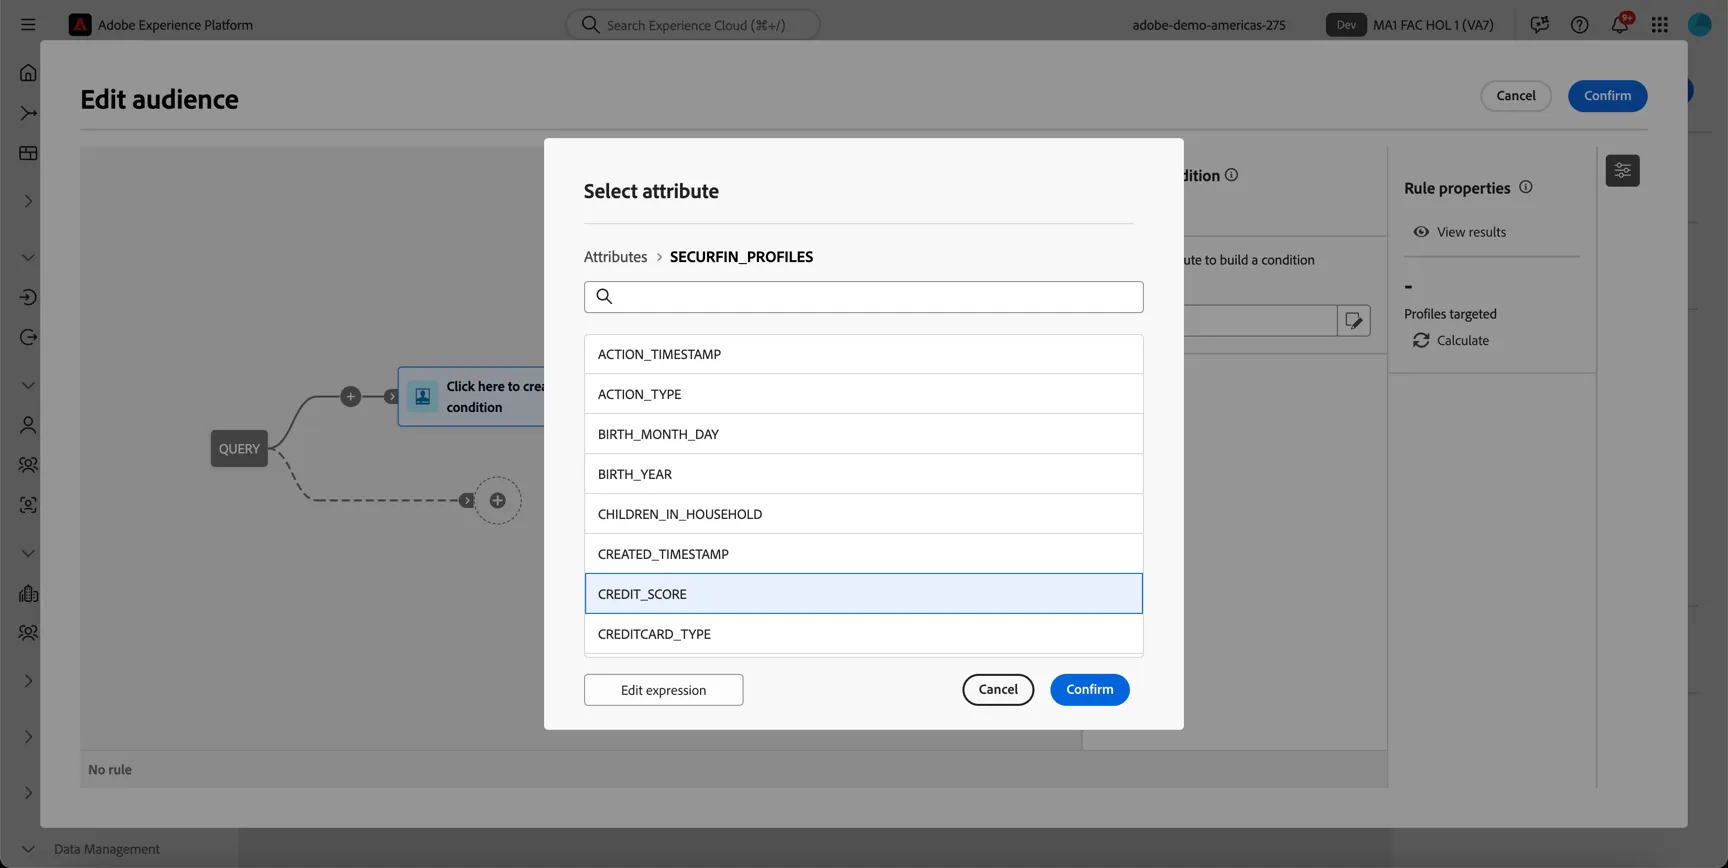Open the app switcher grid icon

[1660, 24]
